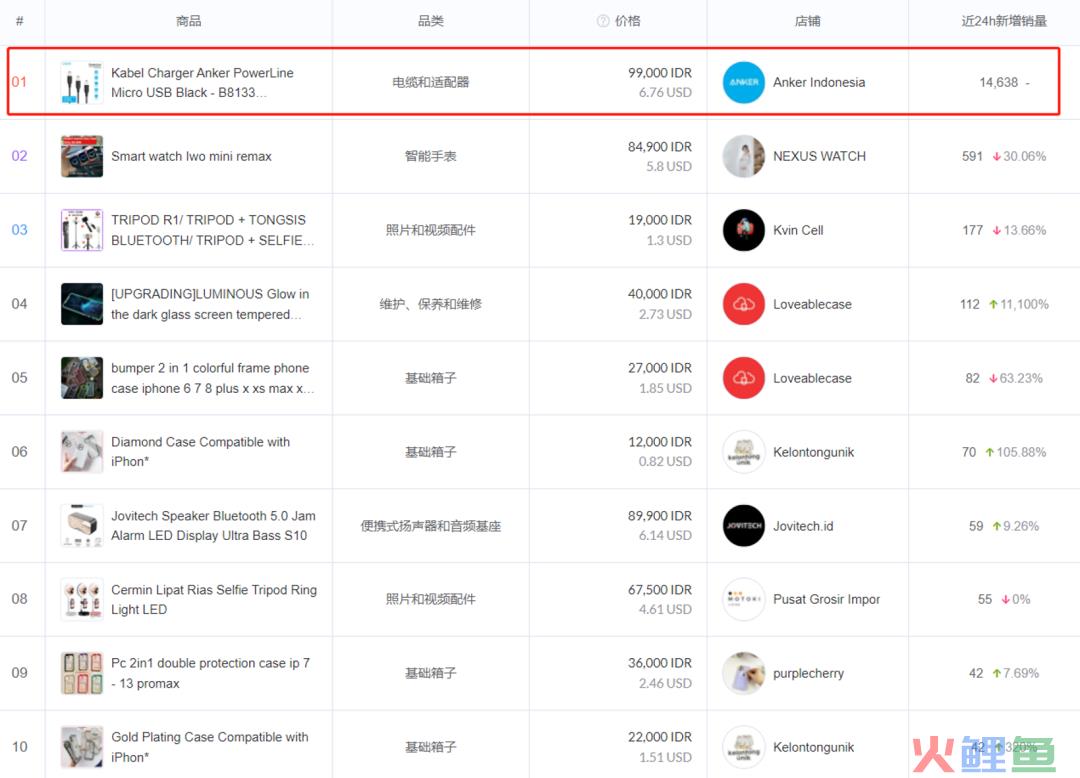Open Pc 2in1 double protection case link

point(211,673)
